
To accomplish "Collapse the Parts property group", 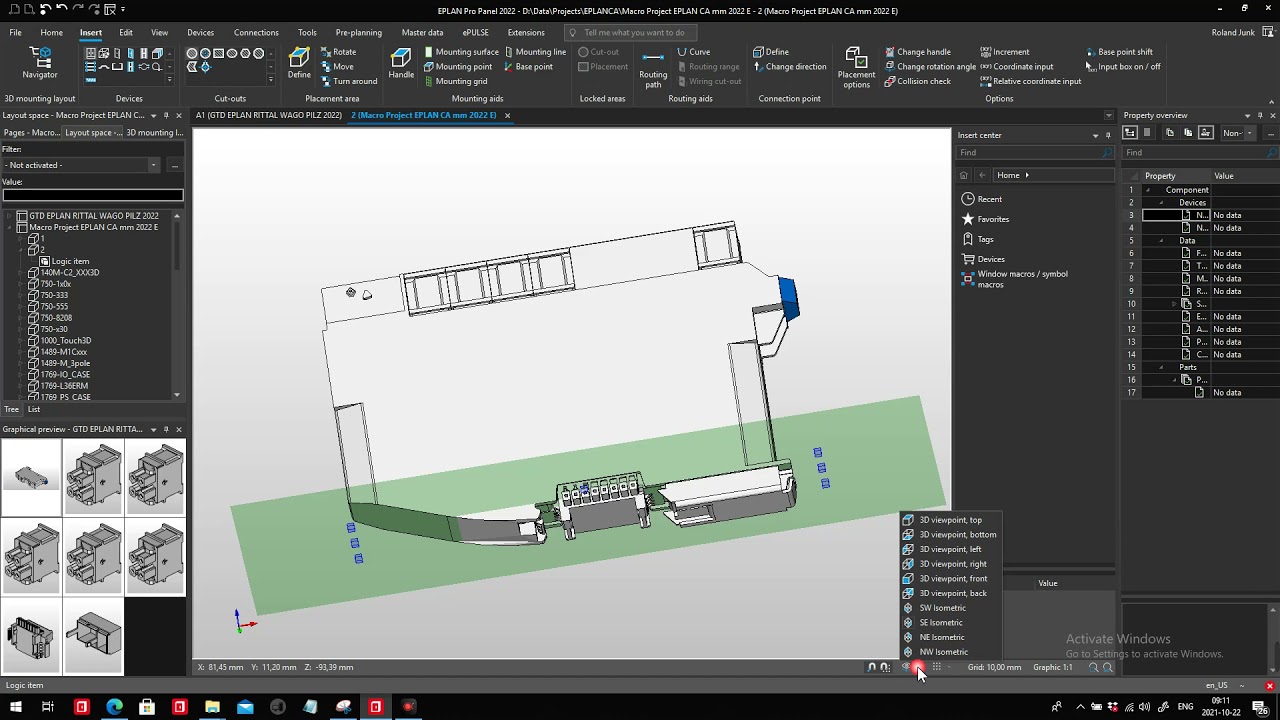I will click(1161, 367).
